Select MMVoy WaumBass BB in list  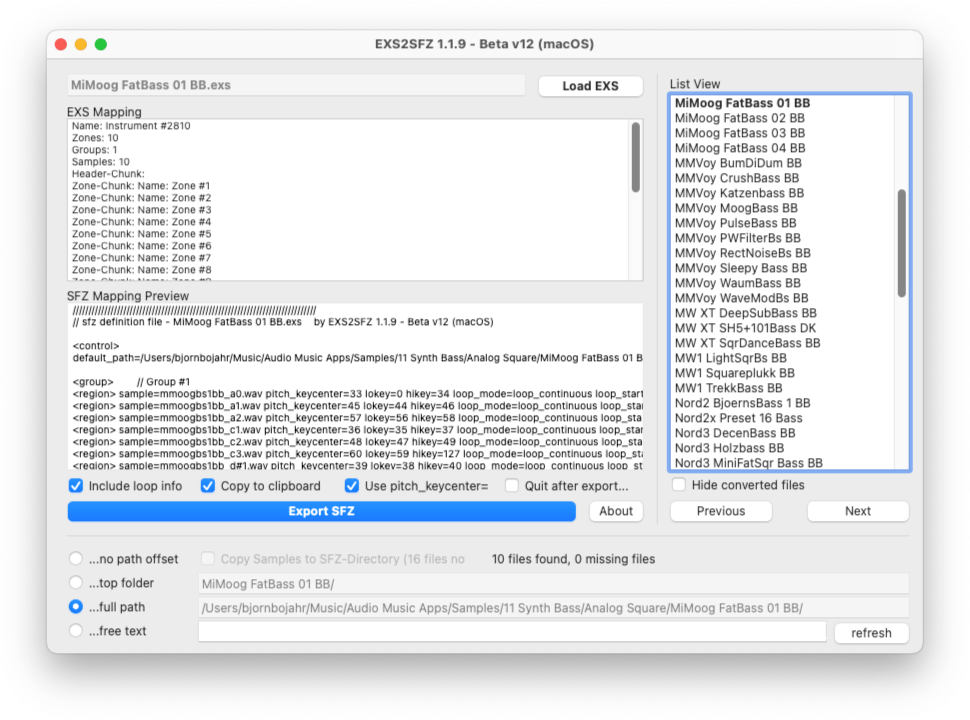tap(737, 283)
